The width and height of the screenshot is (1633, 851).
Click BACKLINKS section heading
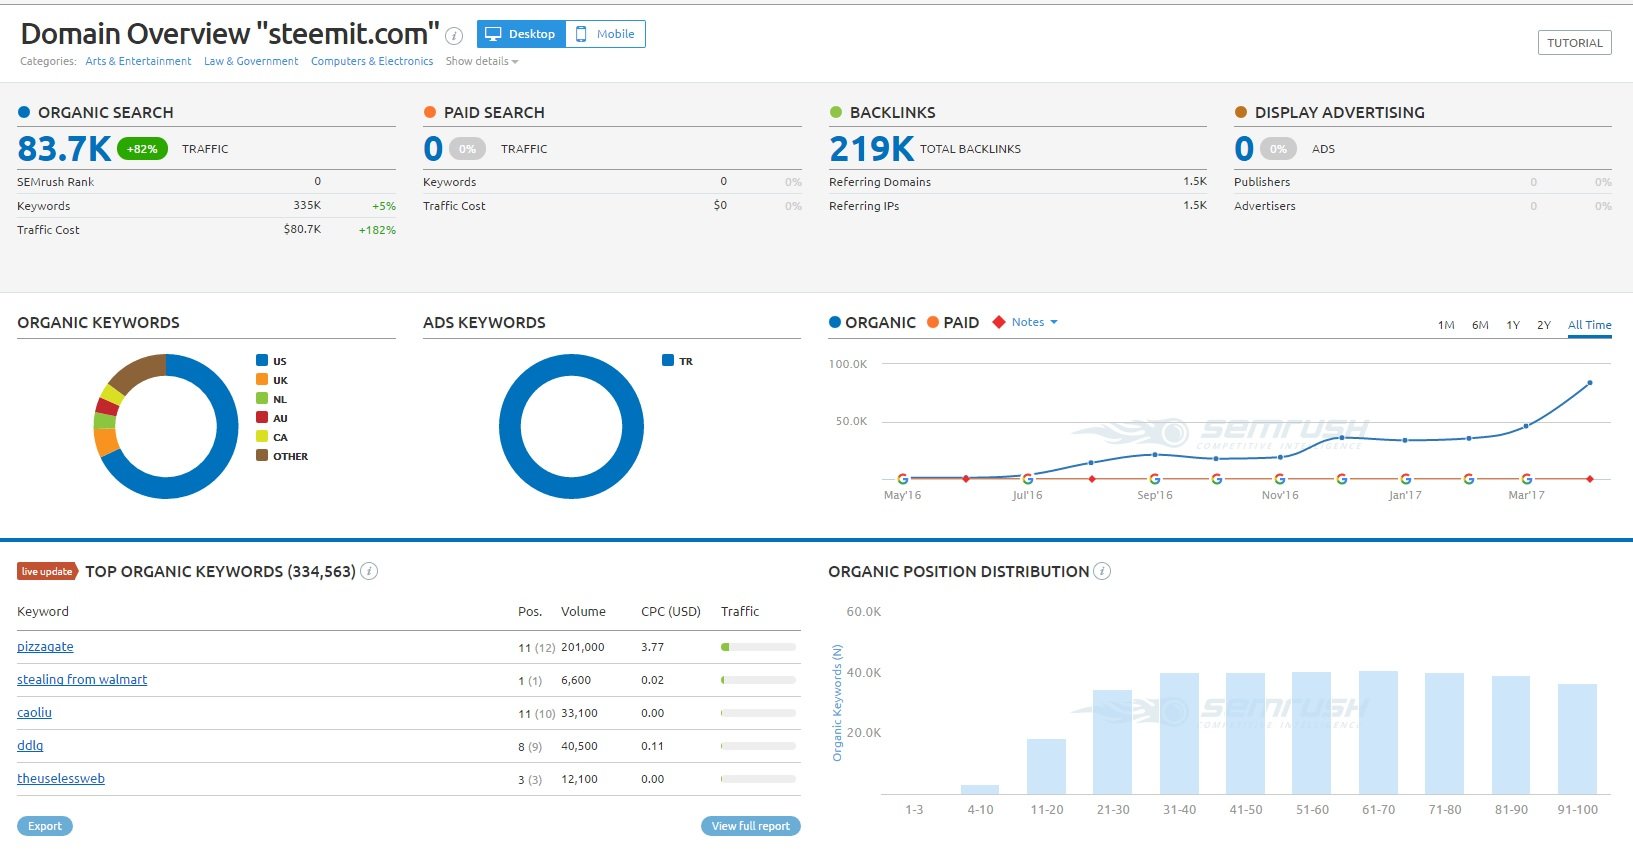[x=893, y=112]
